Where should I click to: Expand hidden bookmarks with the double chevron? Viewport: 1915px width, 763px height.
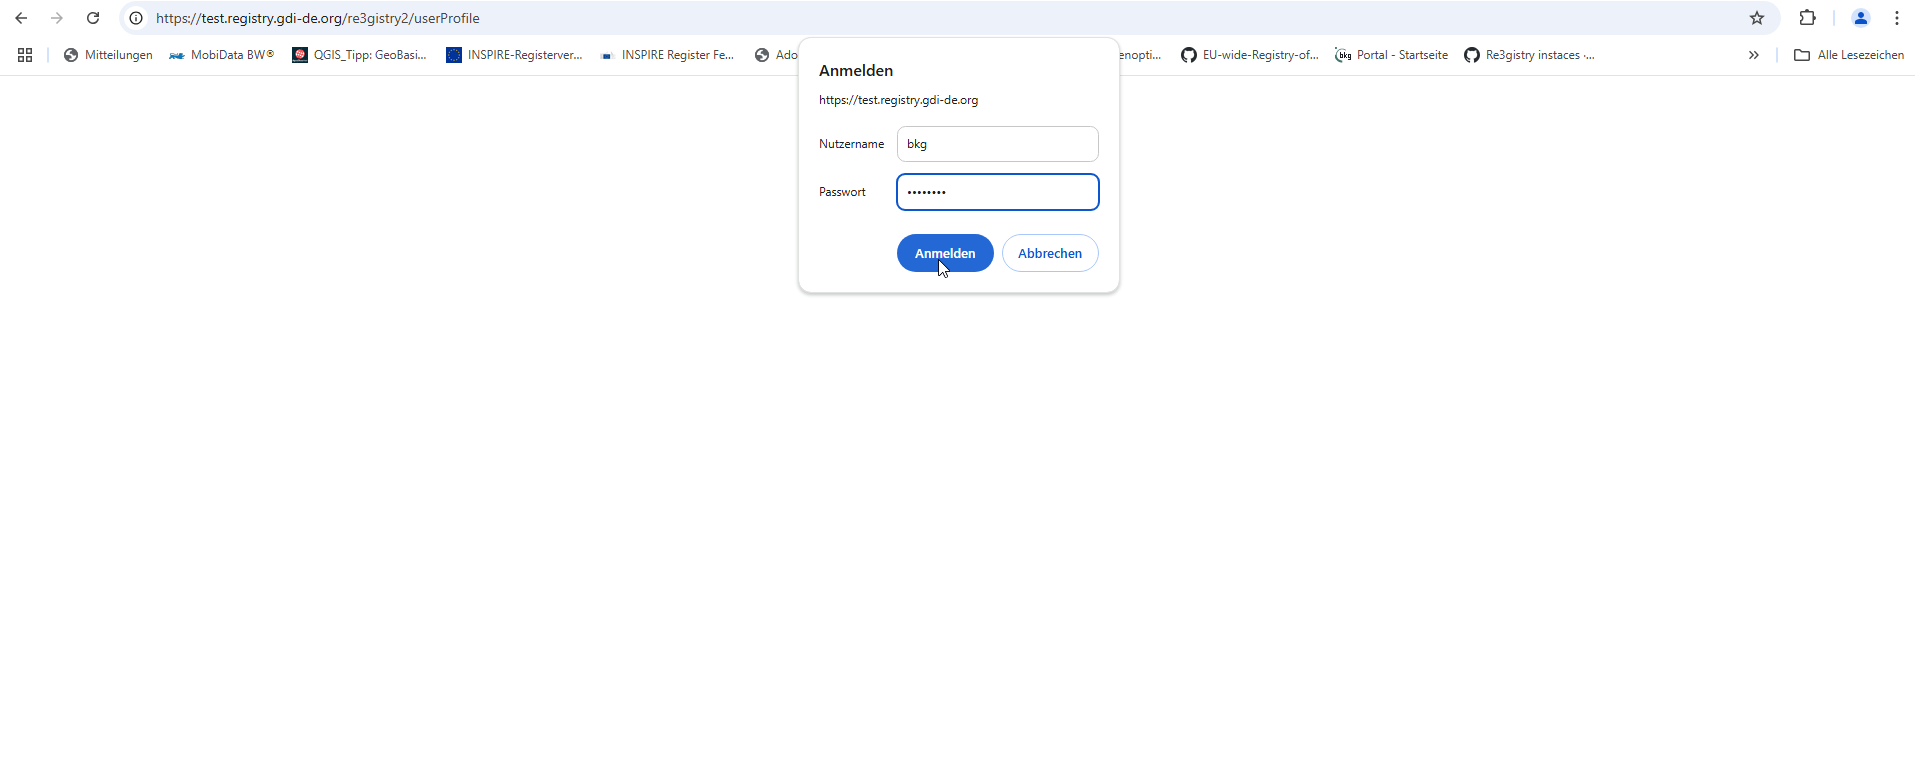tap(1754, 55)
